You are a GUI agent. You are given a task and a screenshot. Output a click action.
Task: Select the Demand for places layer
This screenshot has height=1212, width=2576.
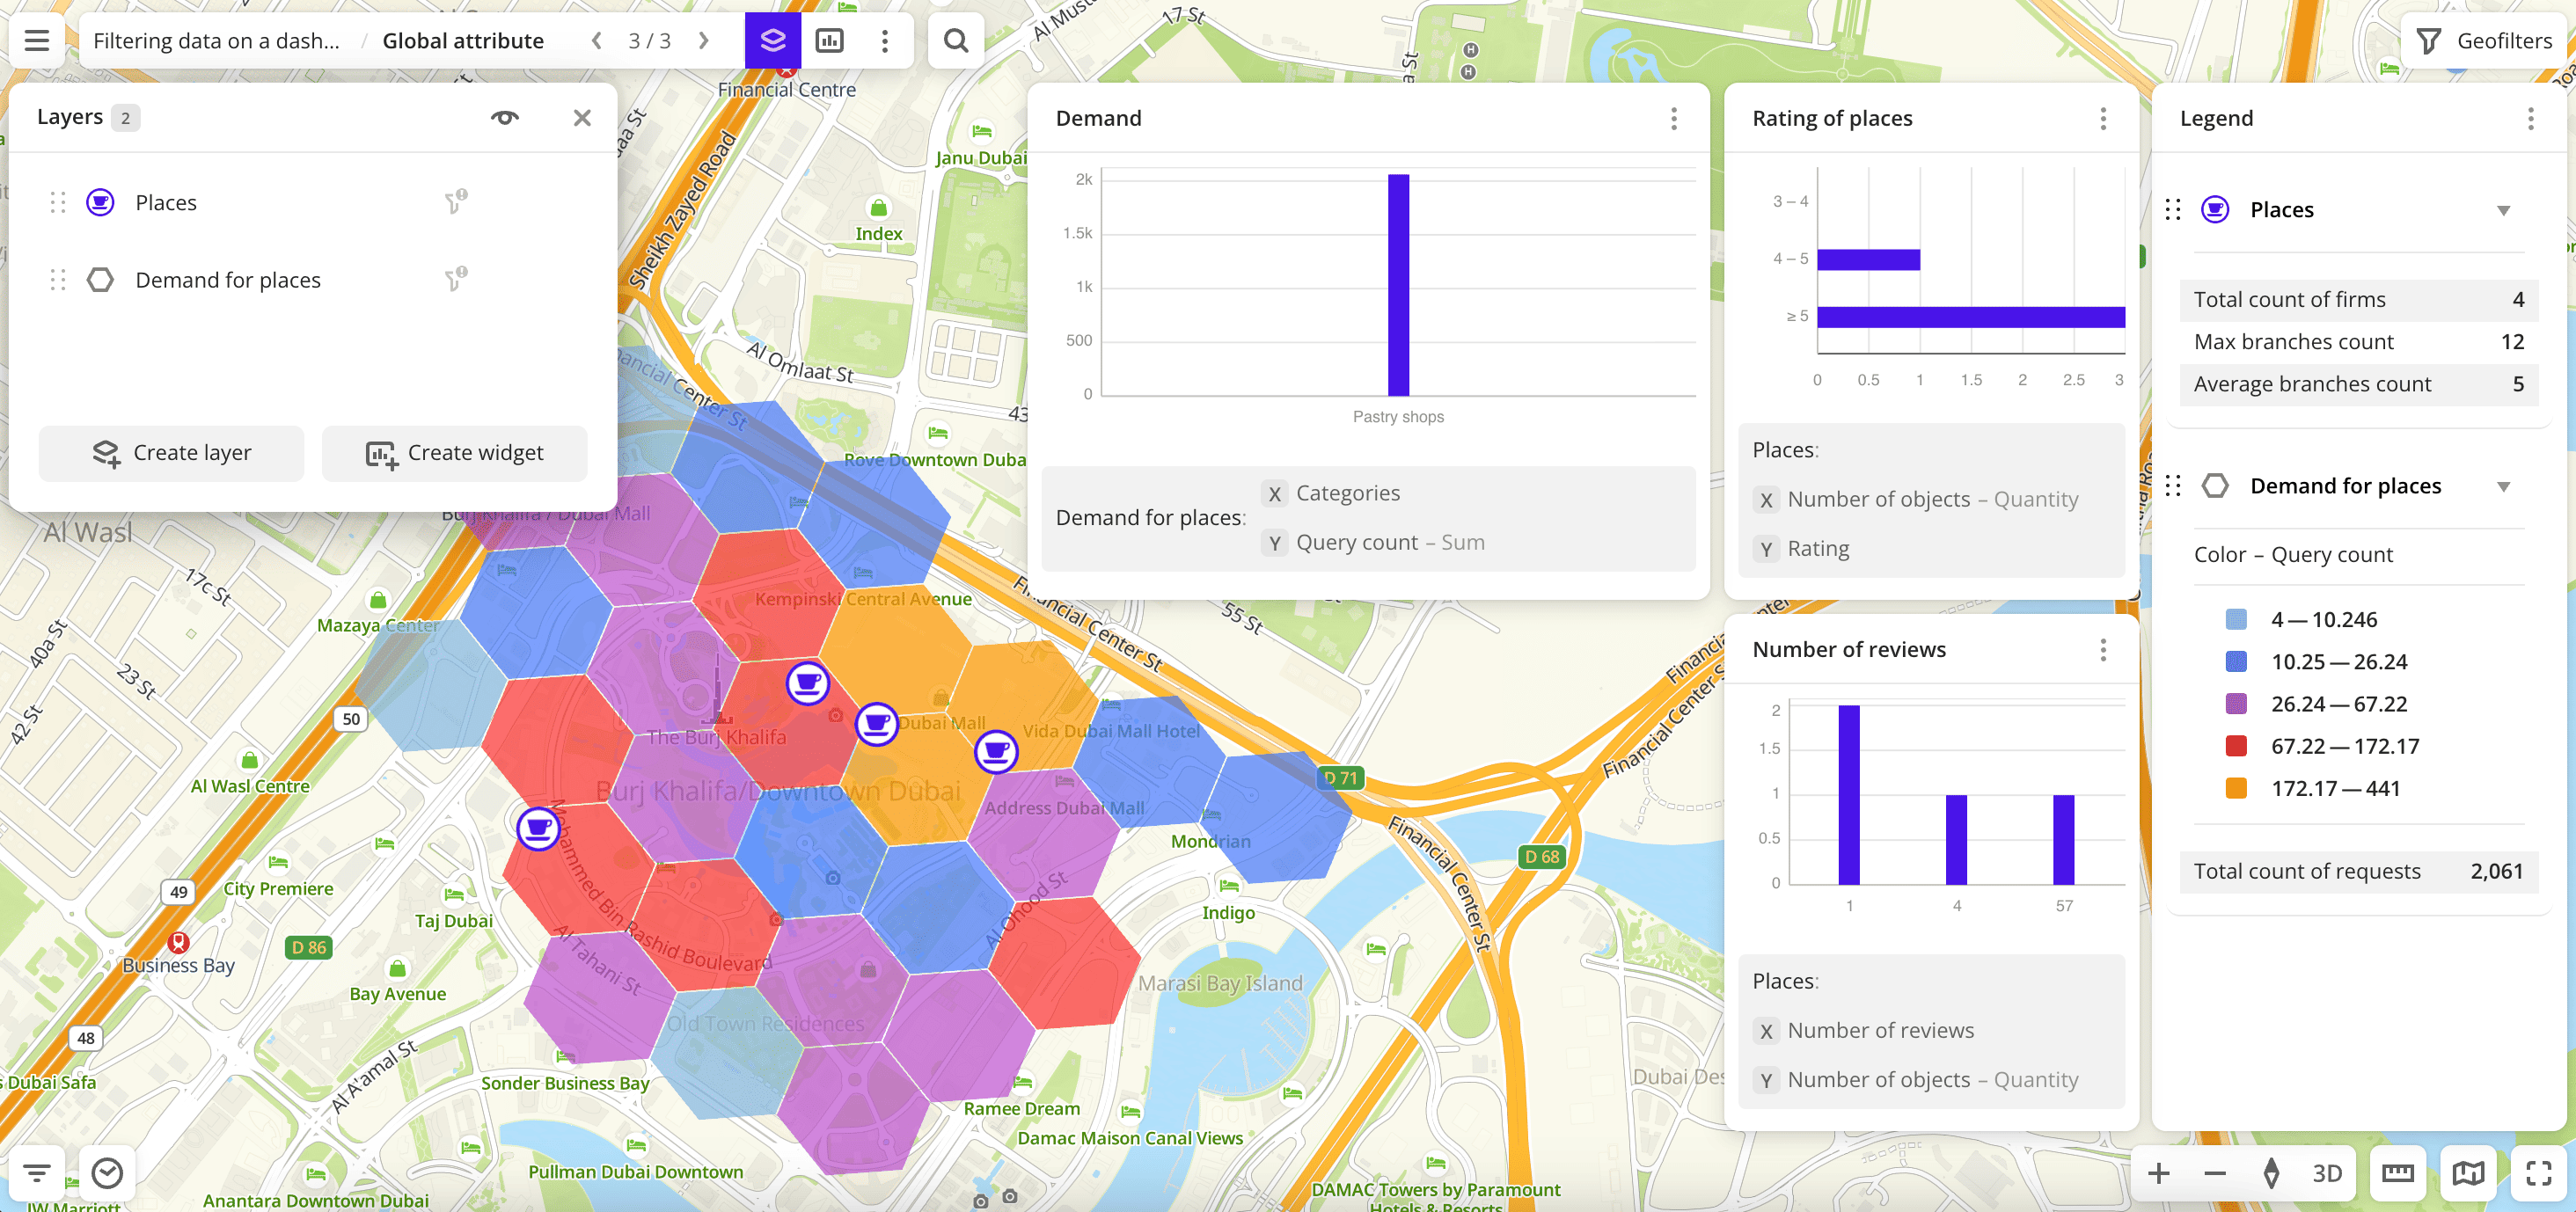tap(228, 280)
